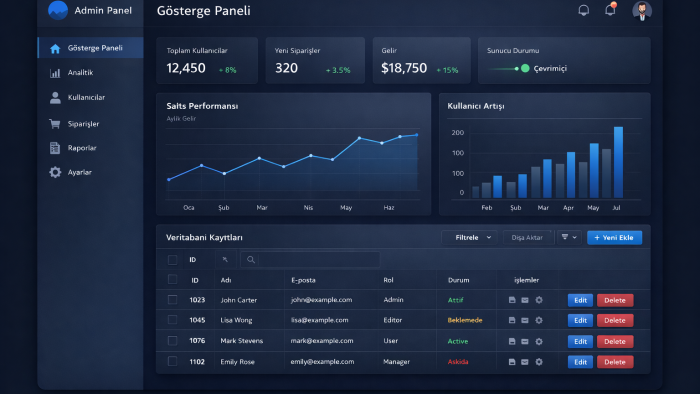Expand the filter icon dropdown next to Dışa Aktar

point(569,237)
